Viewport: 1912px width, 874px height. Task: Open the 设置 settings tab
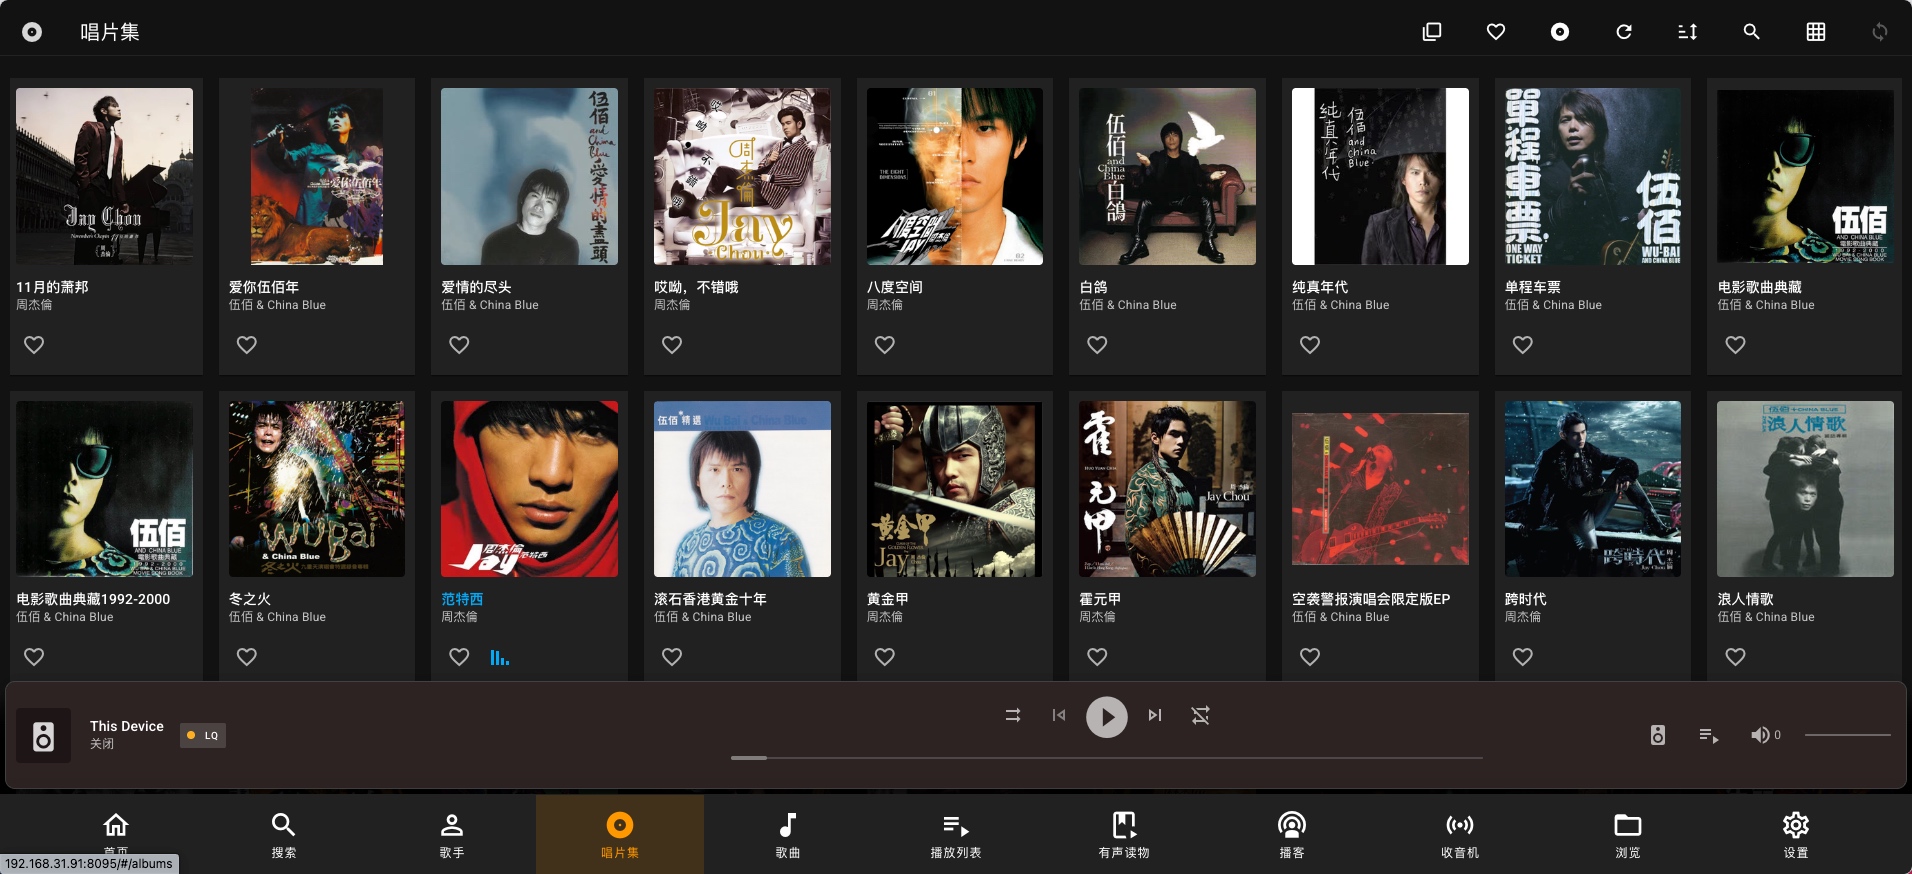(1796, 835)
